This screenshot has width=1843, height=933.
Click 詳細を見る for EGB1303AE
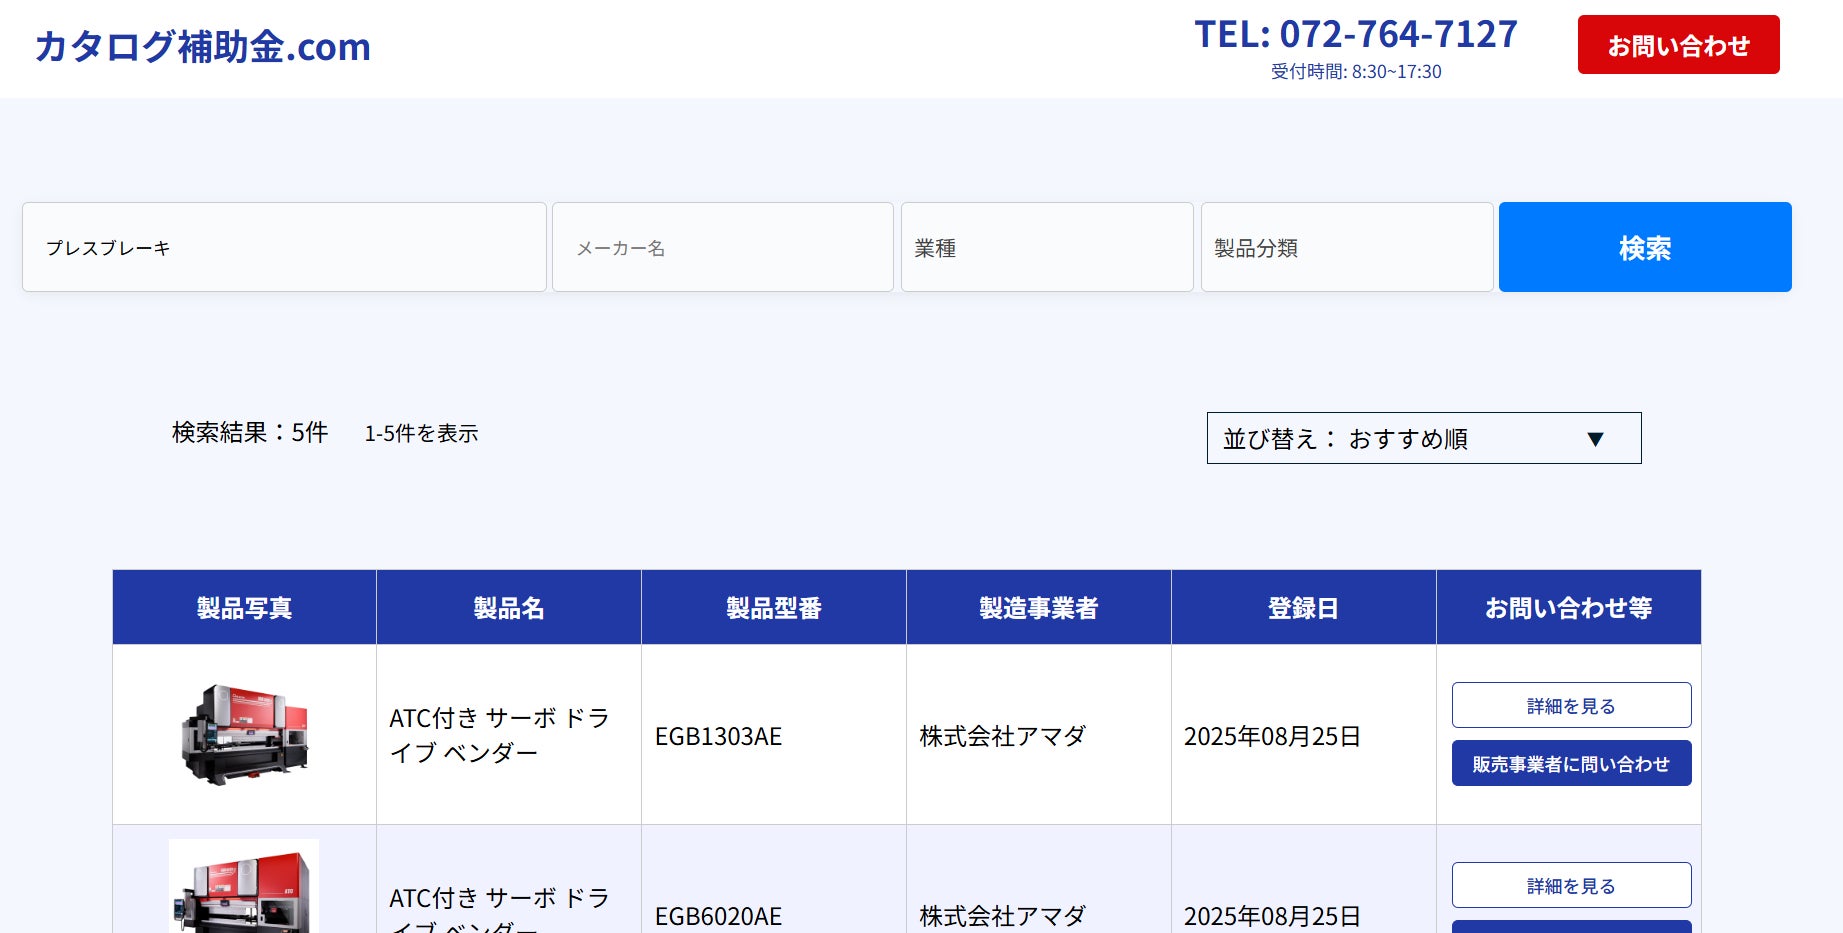point(1572,705)
